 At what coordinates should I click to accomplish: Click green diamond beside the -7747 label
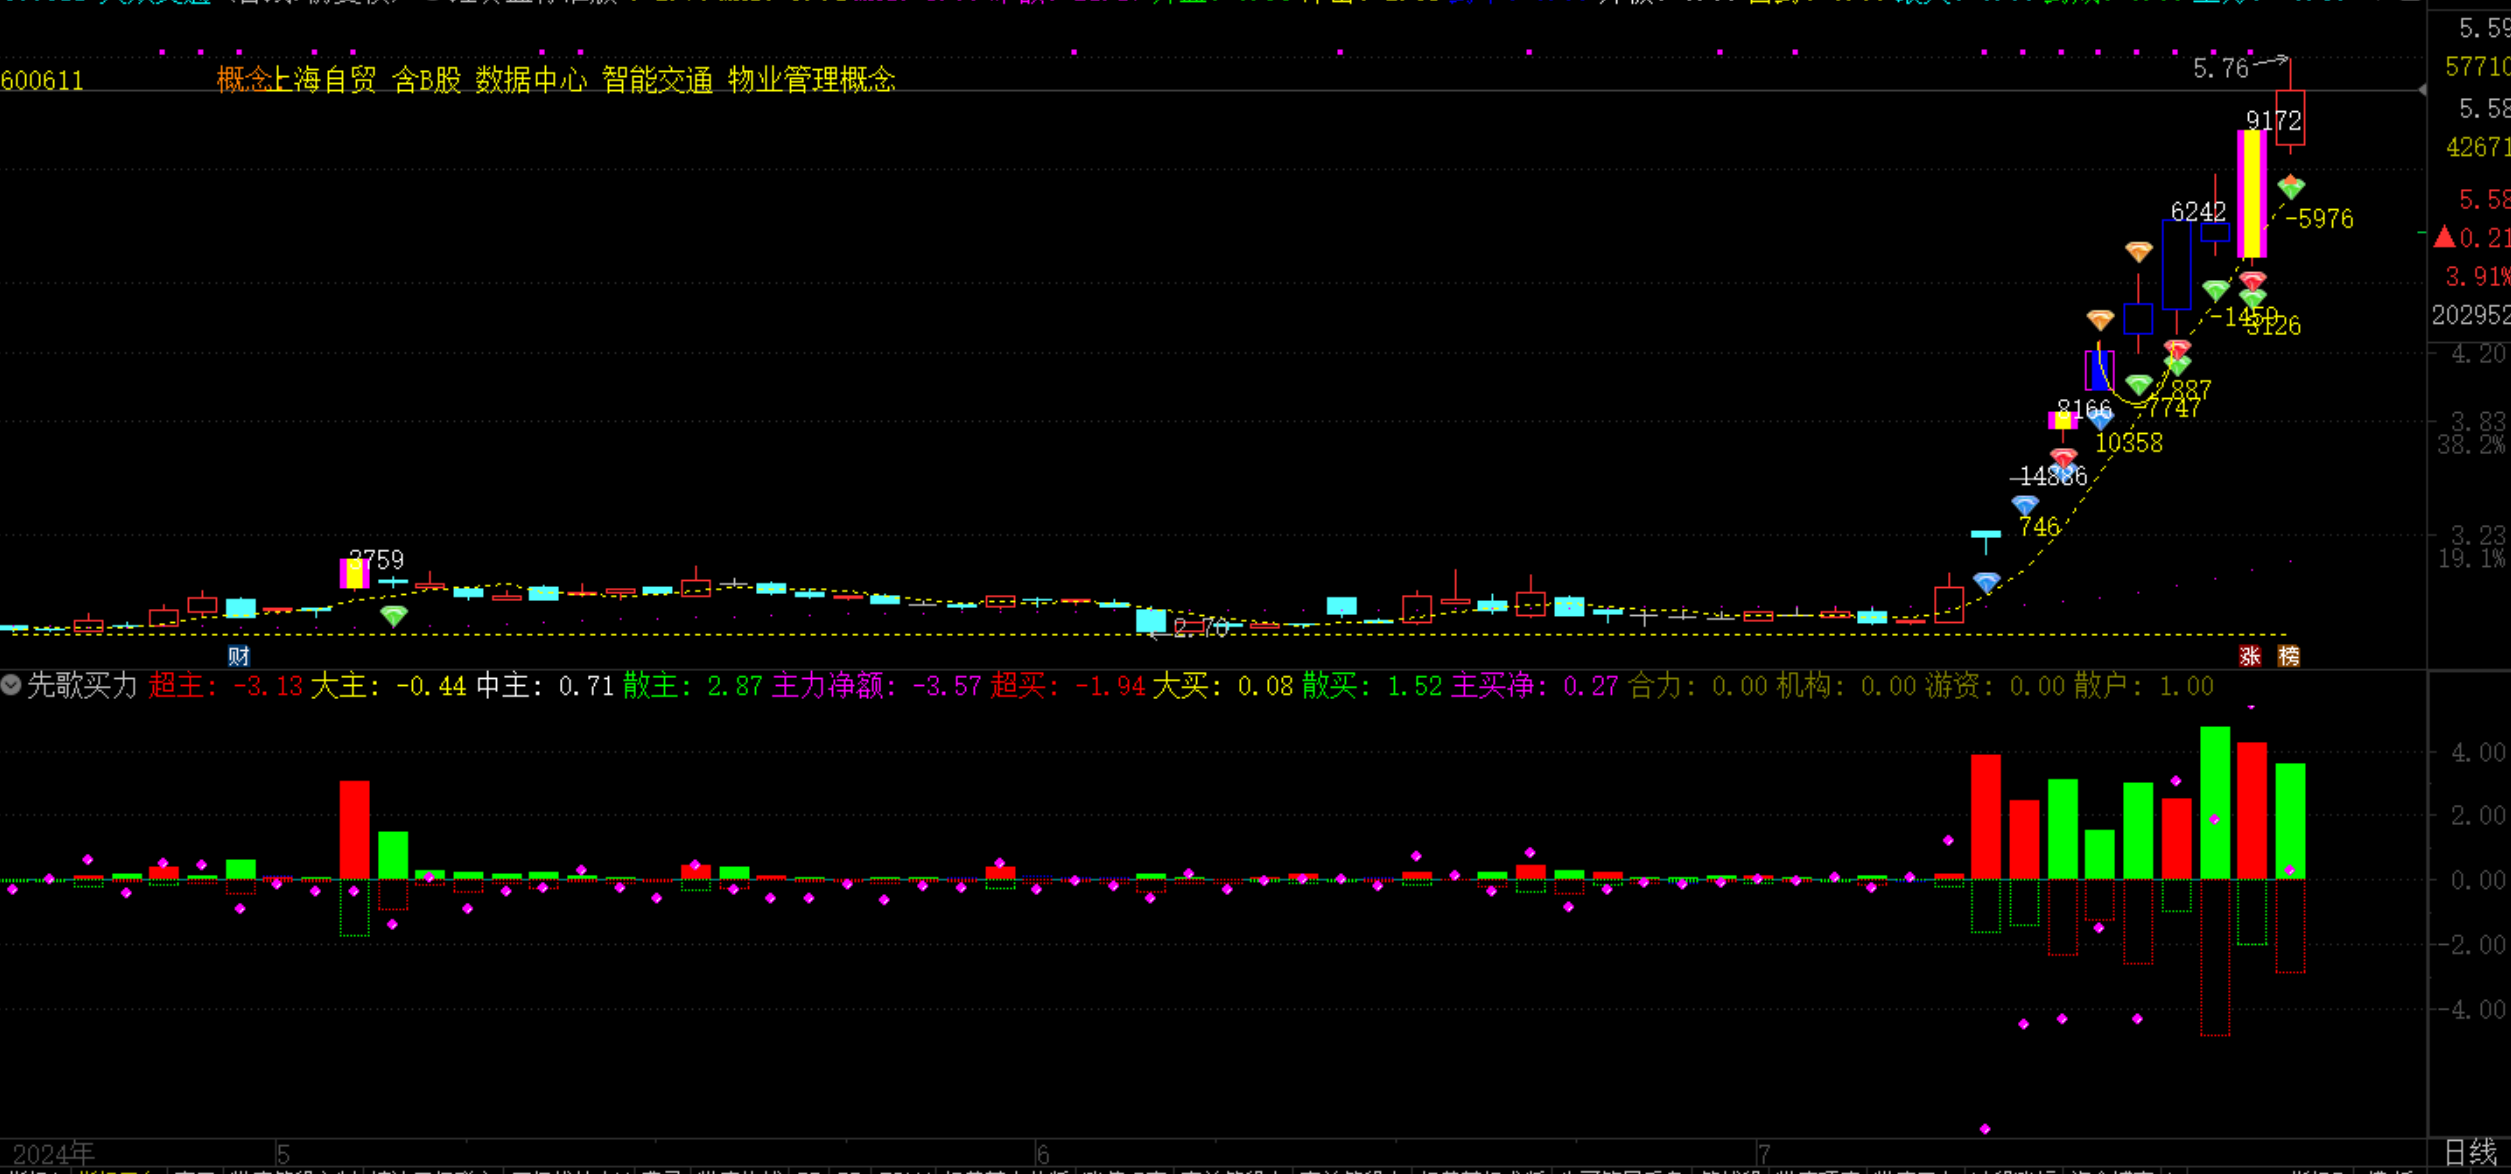pyautogui.click(x=2138, y=385)
